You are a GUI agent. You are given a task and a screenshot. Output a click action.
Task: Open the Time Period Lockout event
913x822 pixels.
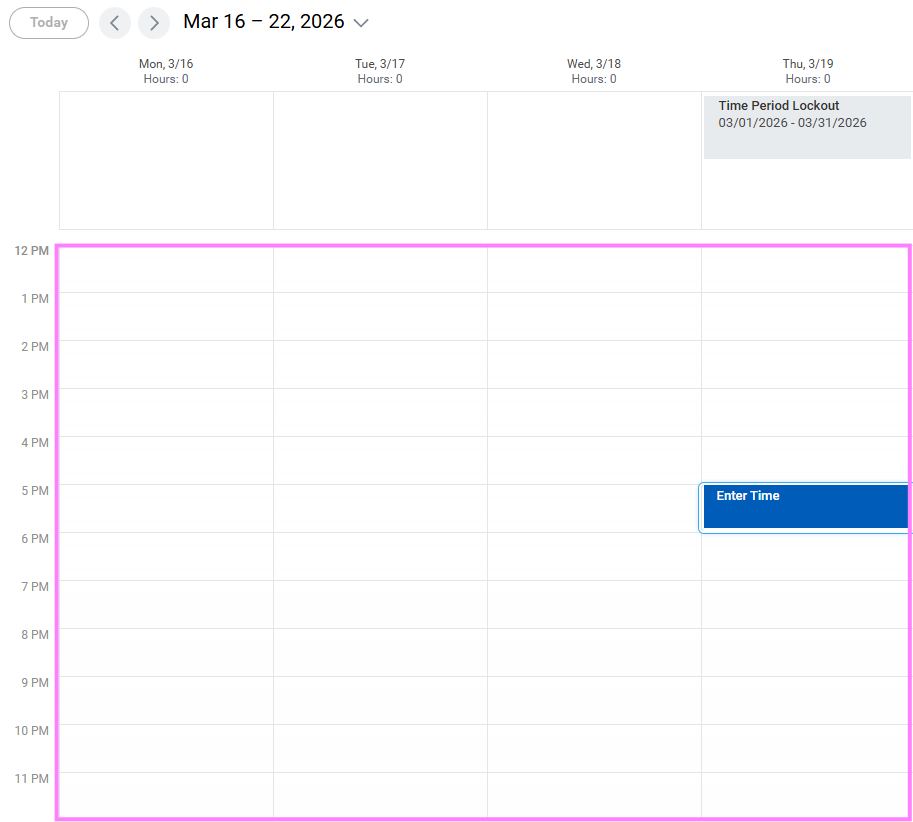(806, 125)
